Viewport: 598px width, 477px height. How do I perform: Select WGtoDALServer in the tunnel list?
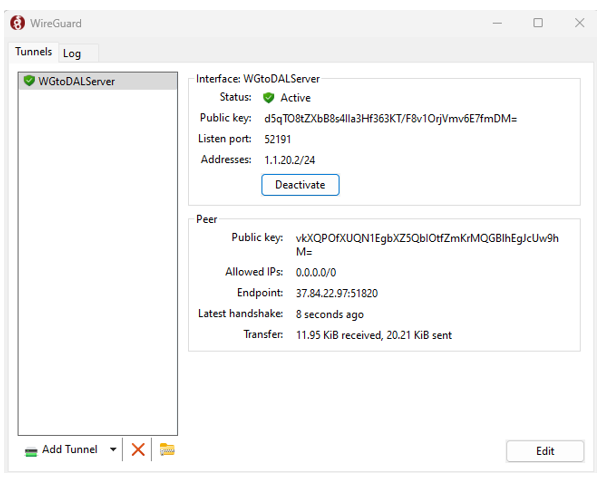click(98, 81)
